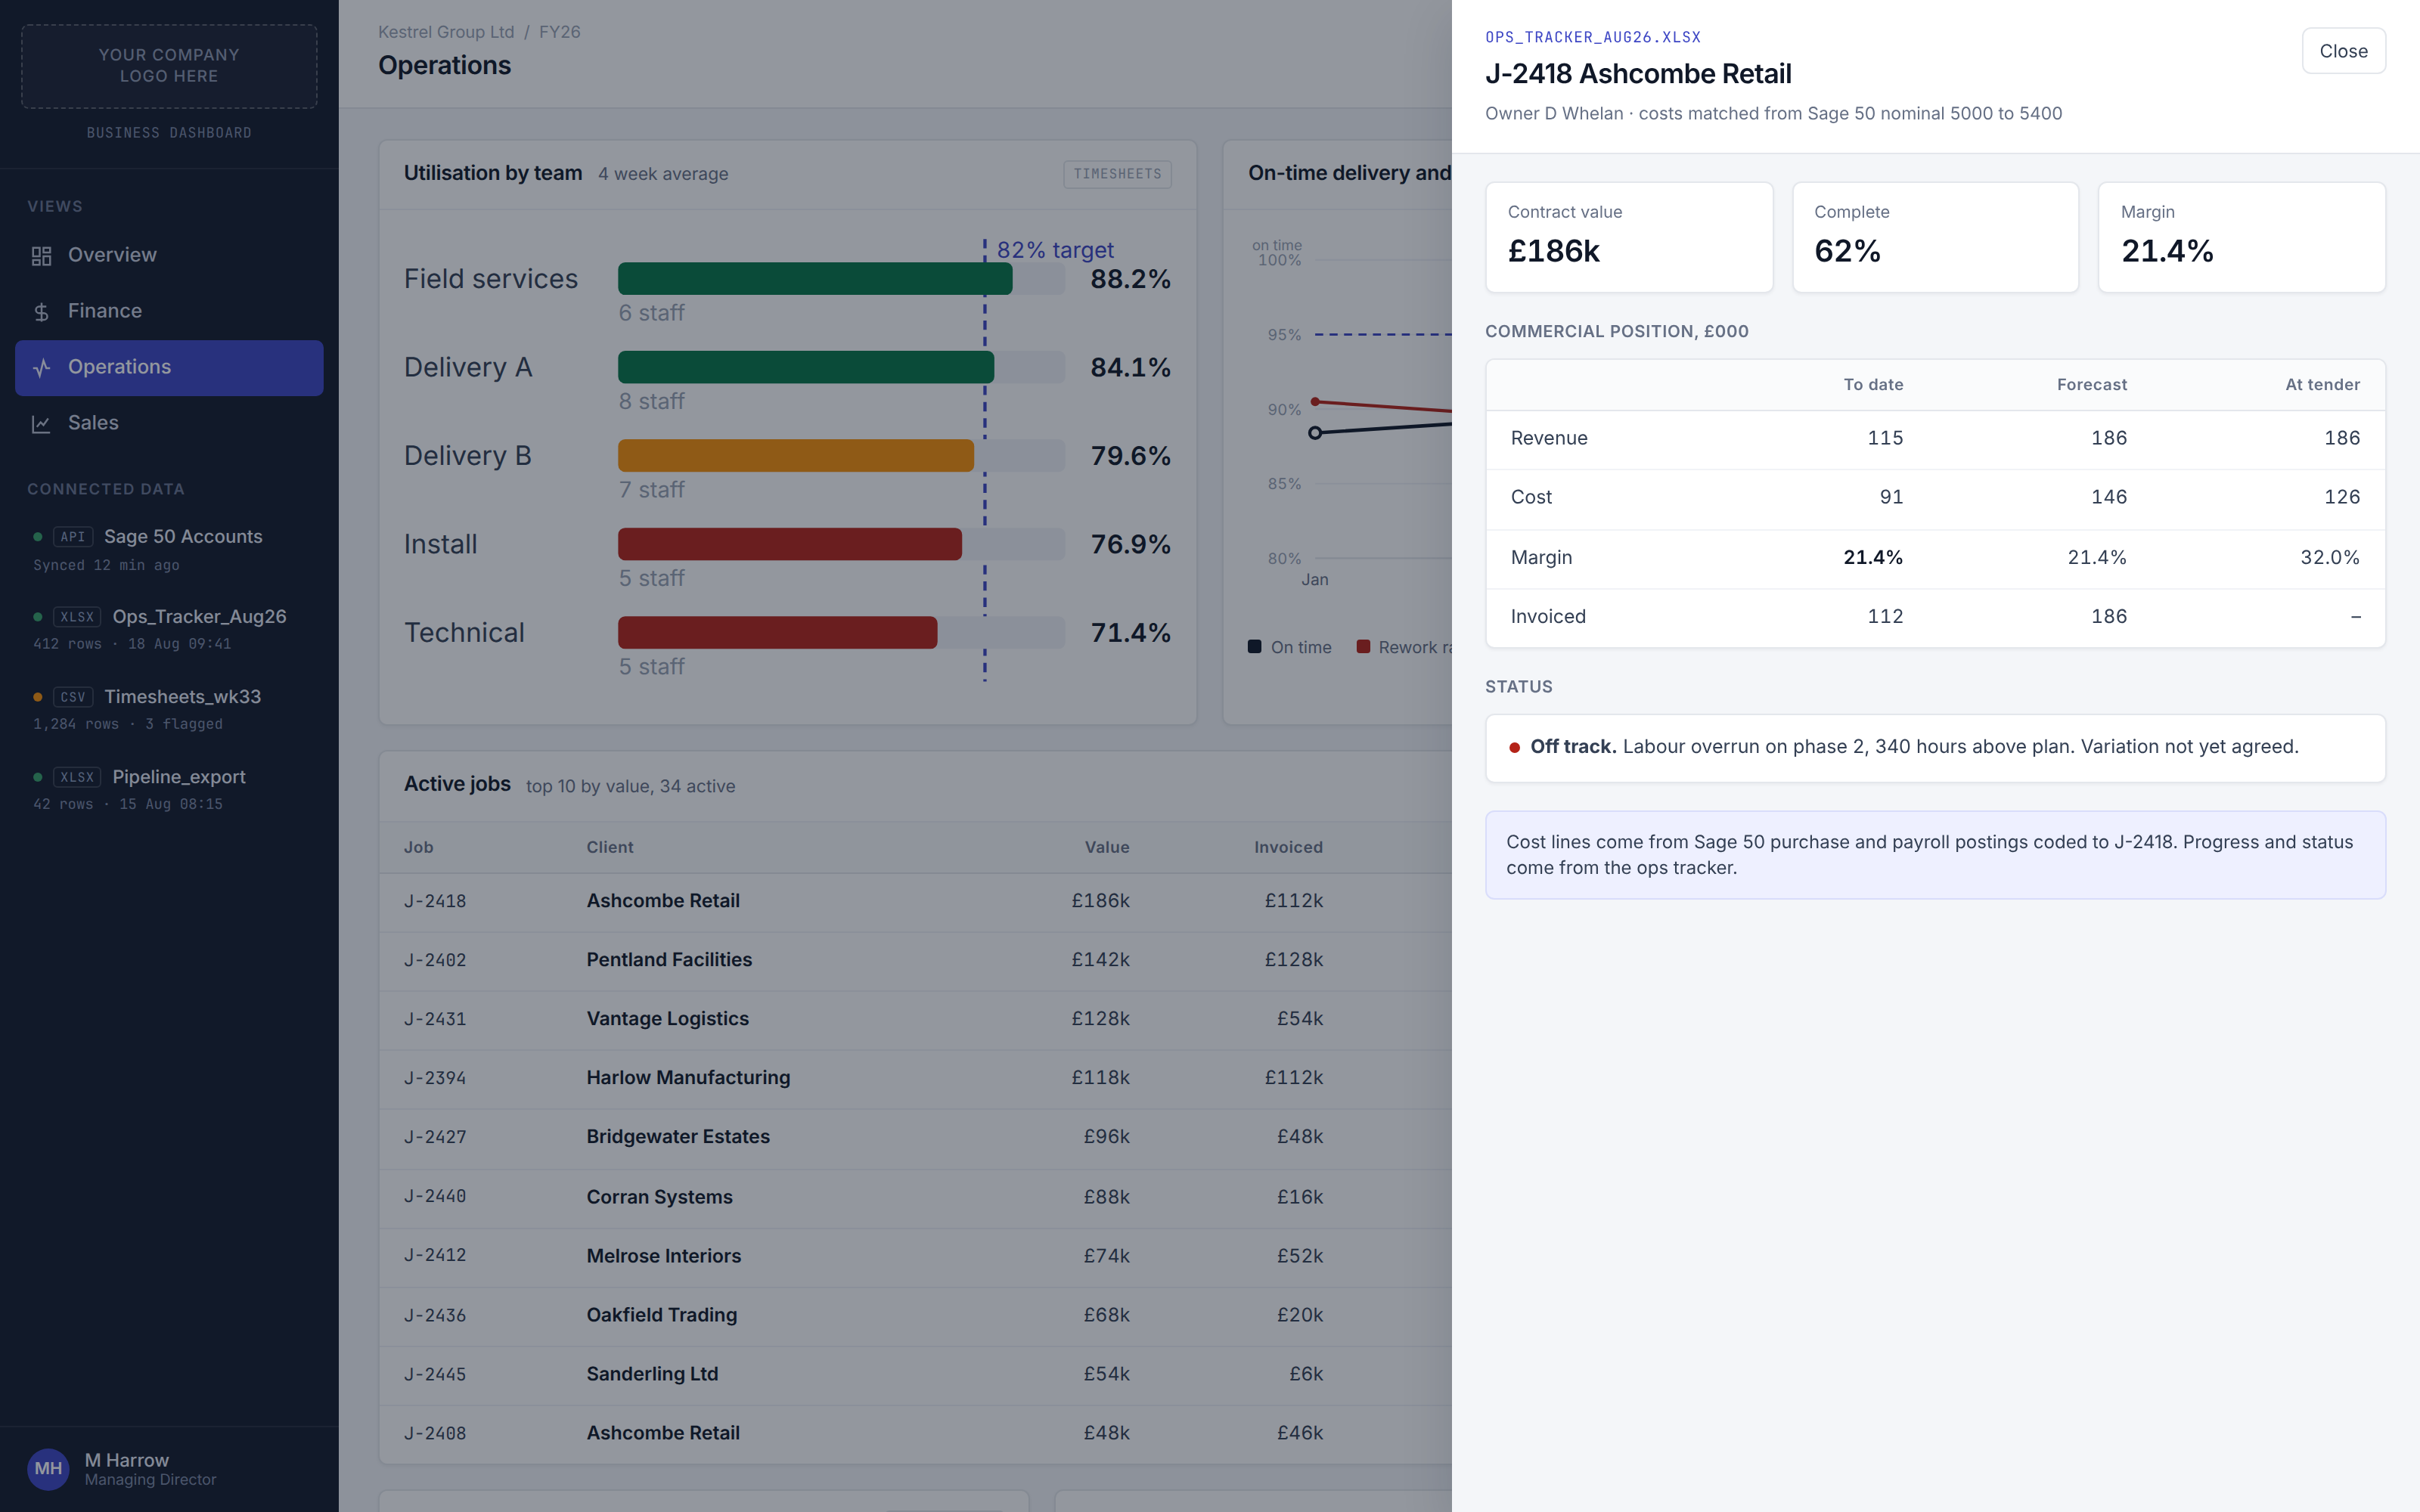Viewport: 2420px width, 1512px height.
Task: Click the Install team label
Action: tap(440, 544)
